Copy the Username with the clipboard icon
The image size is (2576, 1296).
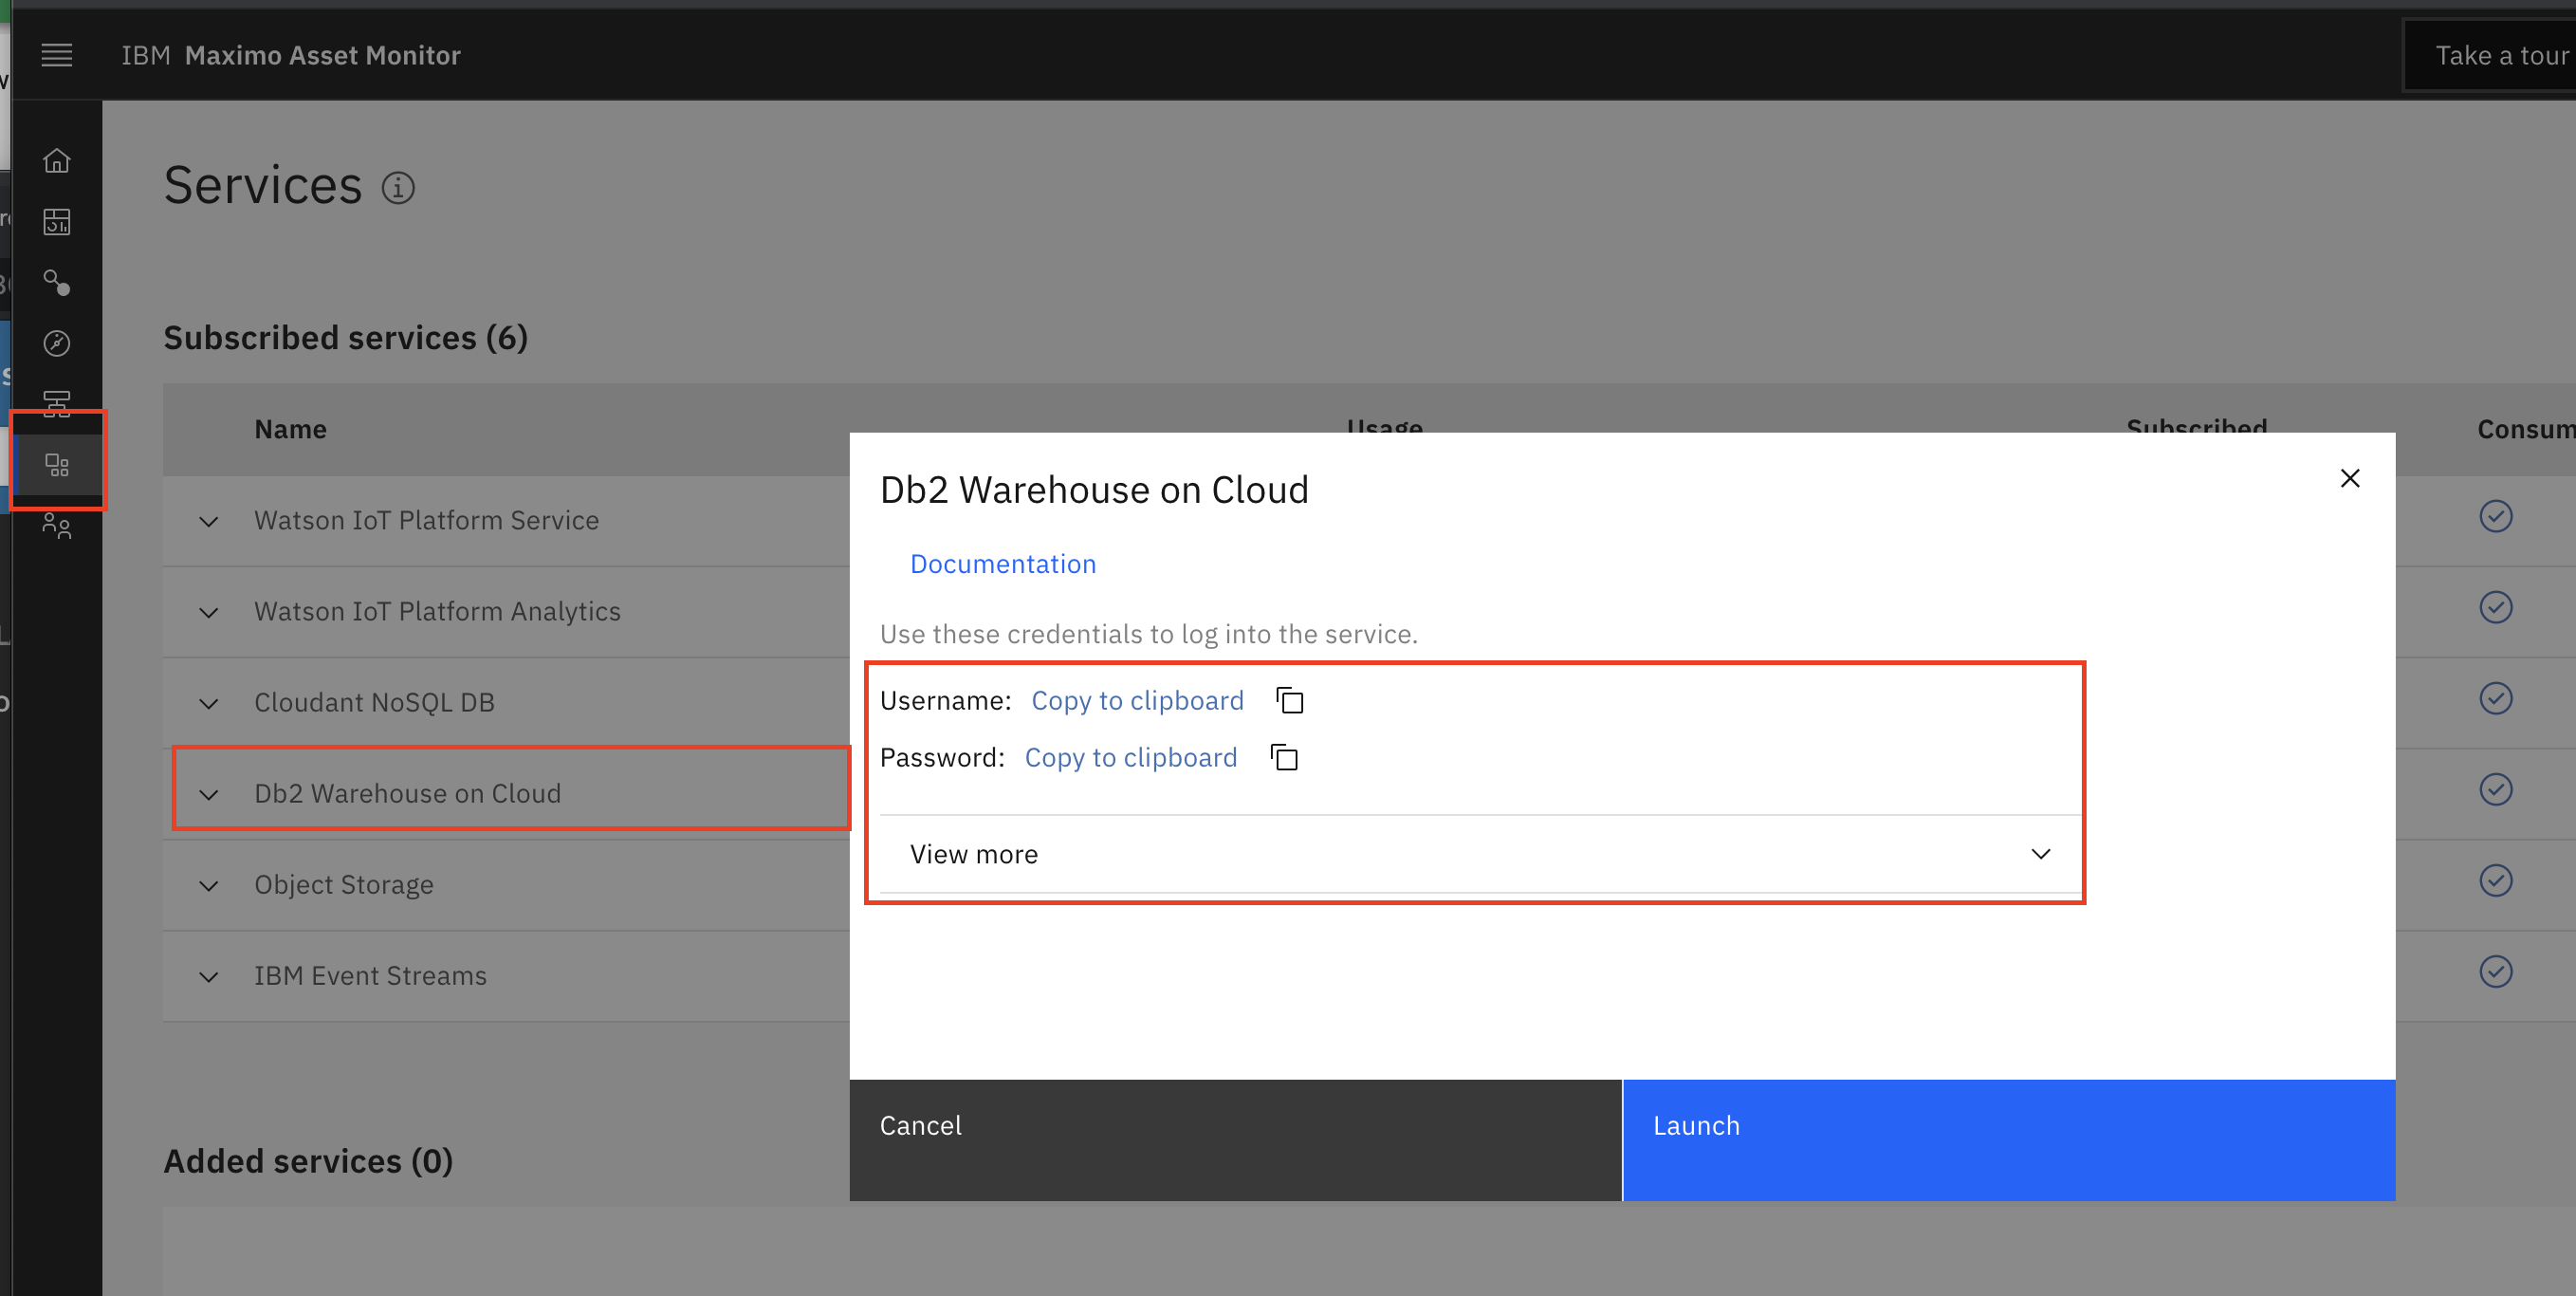[x=1290, y=701]
